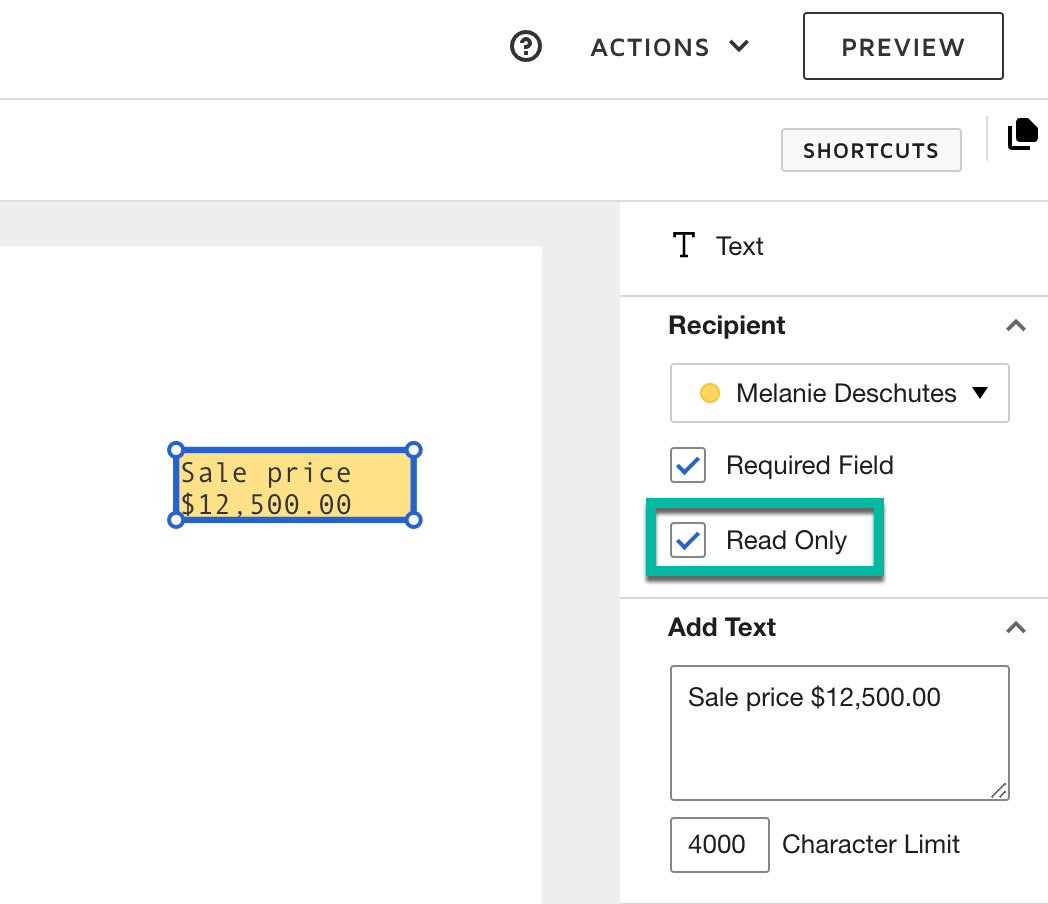This screenshot has width=1048, height=904.
Task: Open the ACTIONS dropdown menu
Action: (670, 47)
